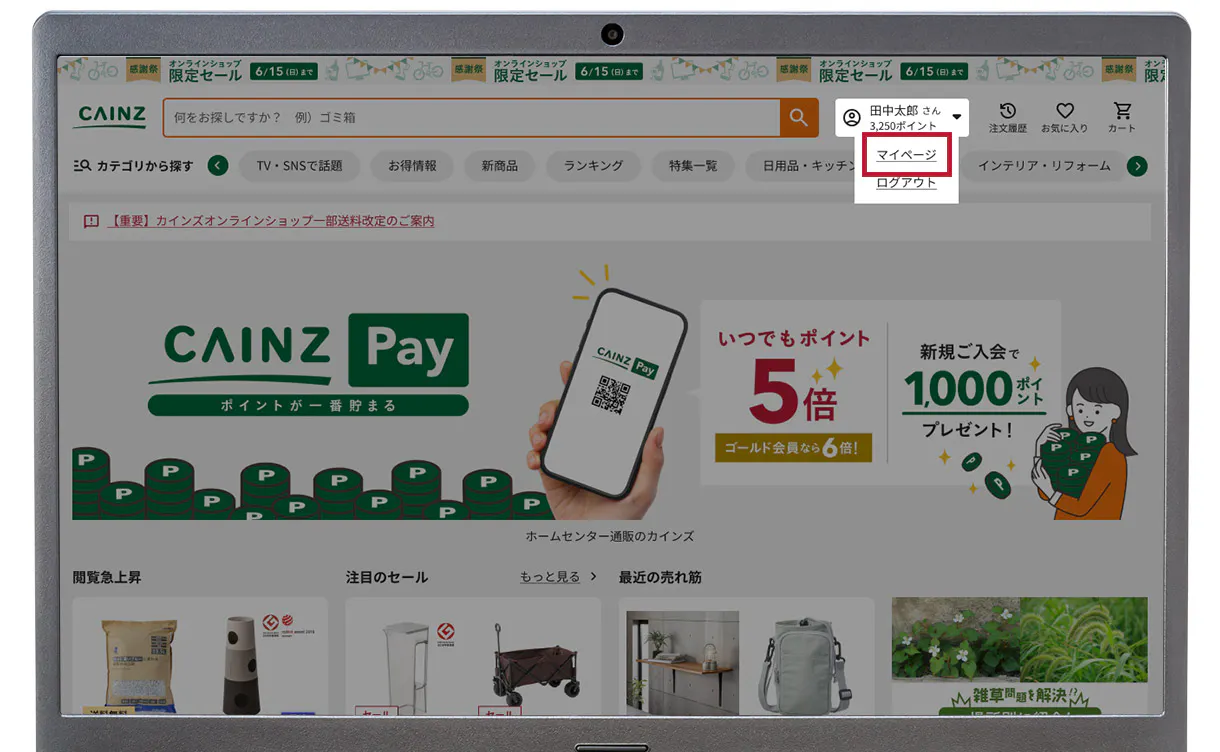Click the 限定セール top promotional banner
This screenshot has height=752, width=1220.
click(x=611, y=70)
